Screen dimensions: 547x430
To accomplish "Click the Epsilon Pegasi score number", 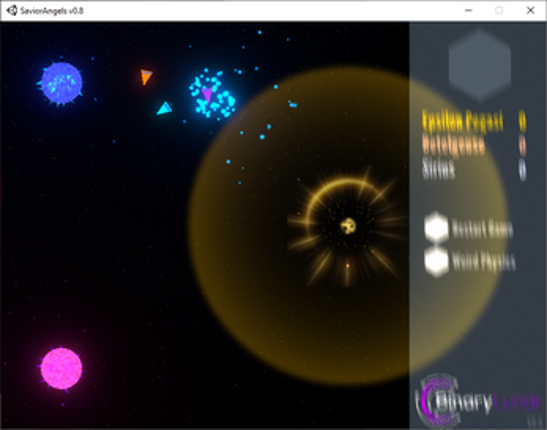I will pyautogui.click(x=522, y=121).
